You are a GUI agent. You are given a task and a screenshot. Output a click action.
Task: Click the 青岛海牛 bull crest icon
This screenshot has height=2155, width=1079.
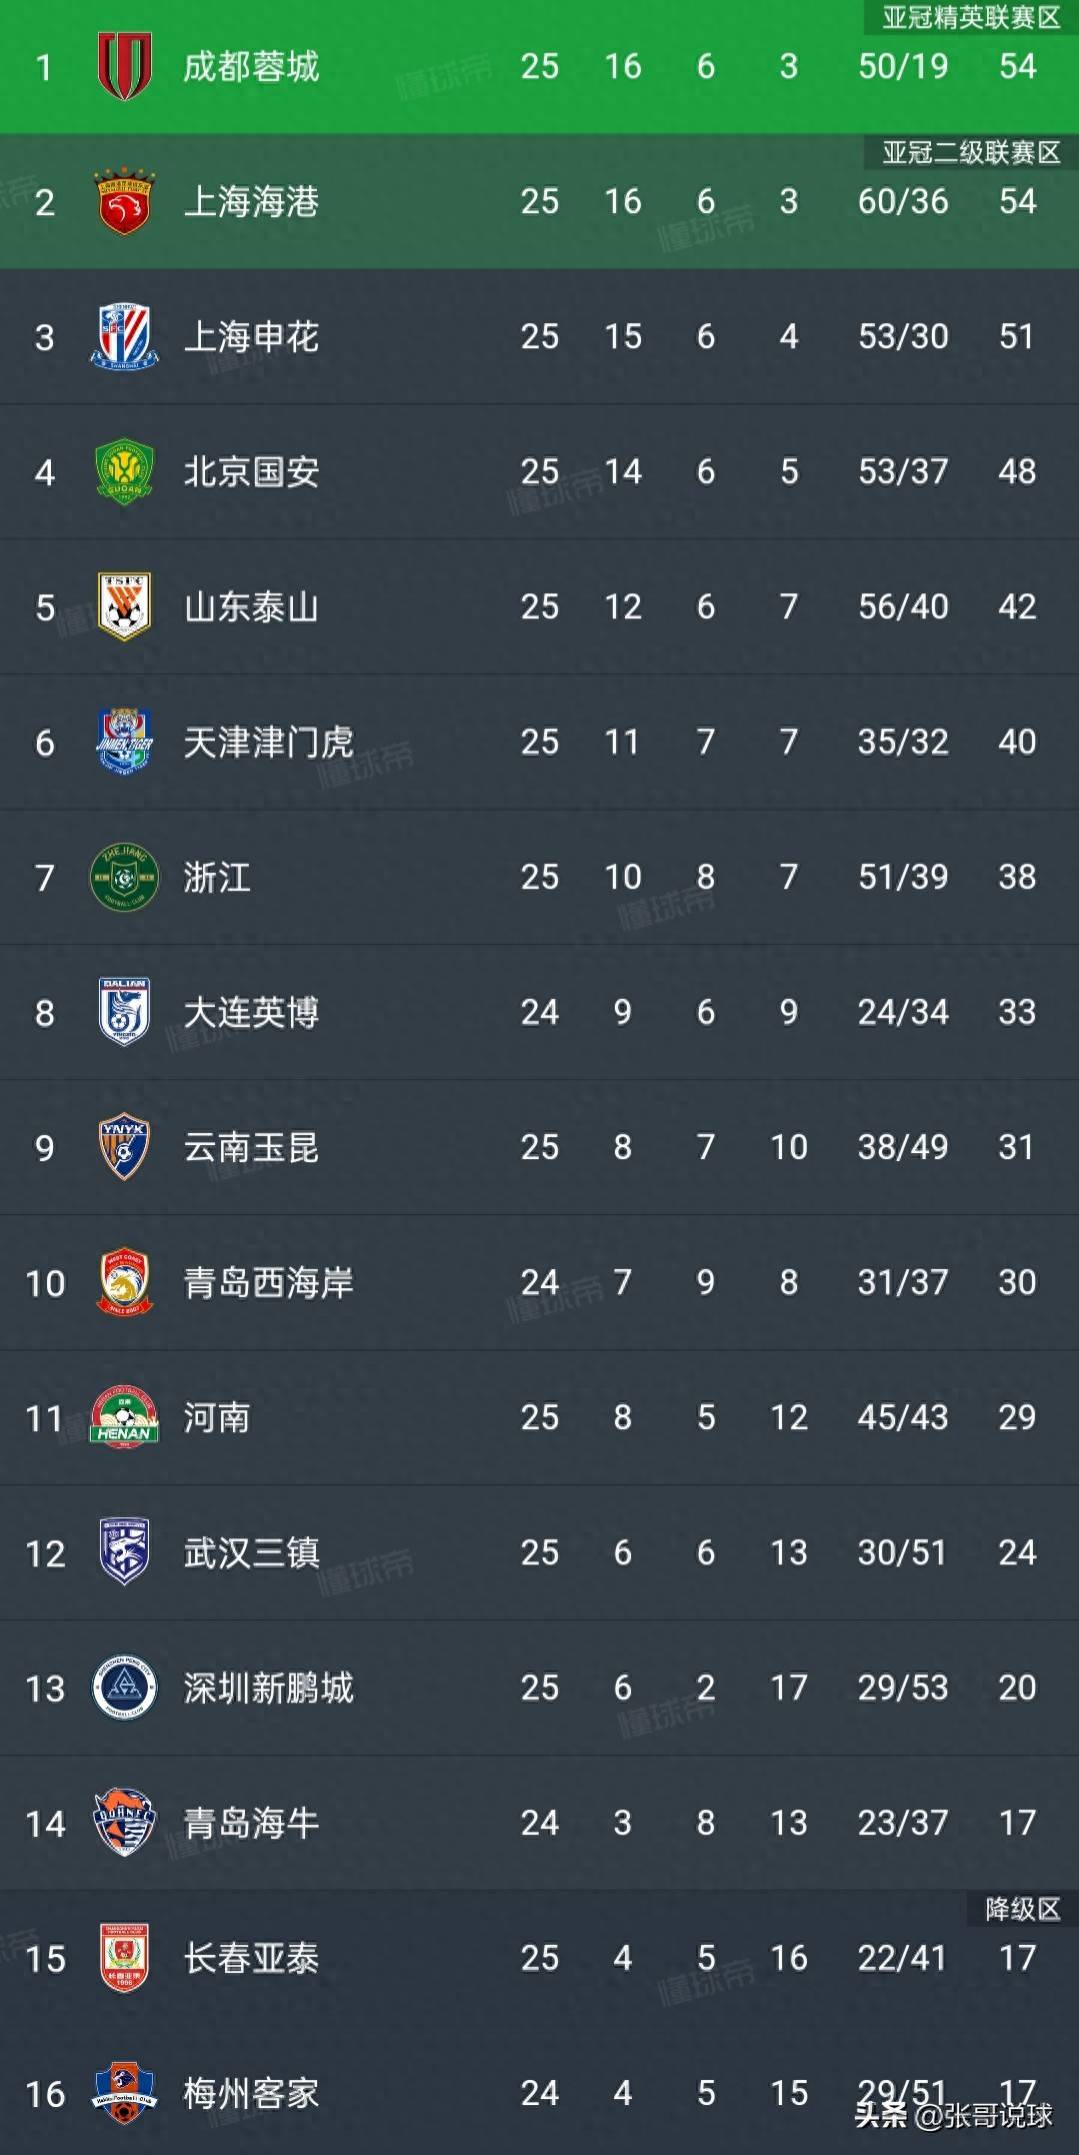click(124, 1823)
